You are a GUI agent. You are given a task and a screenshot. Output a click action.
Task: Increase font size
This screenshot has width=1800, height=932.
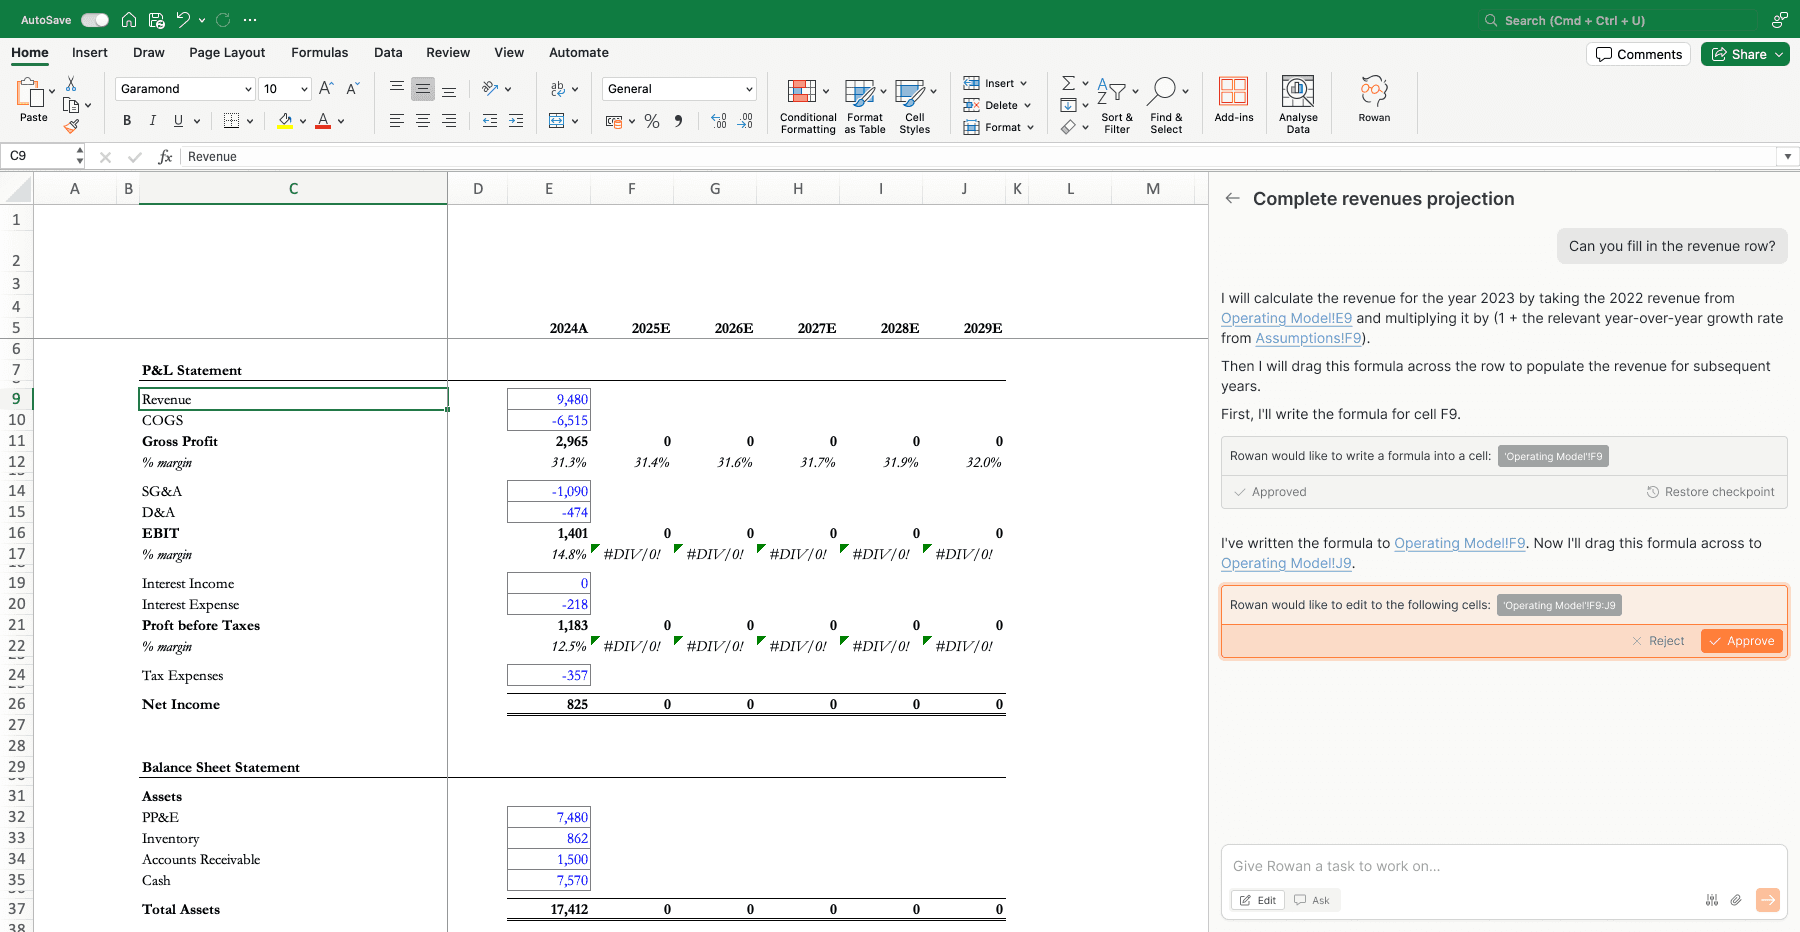326,89
